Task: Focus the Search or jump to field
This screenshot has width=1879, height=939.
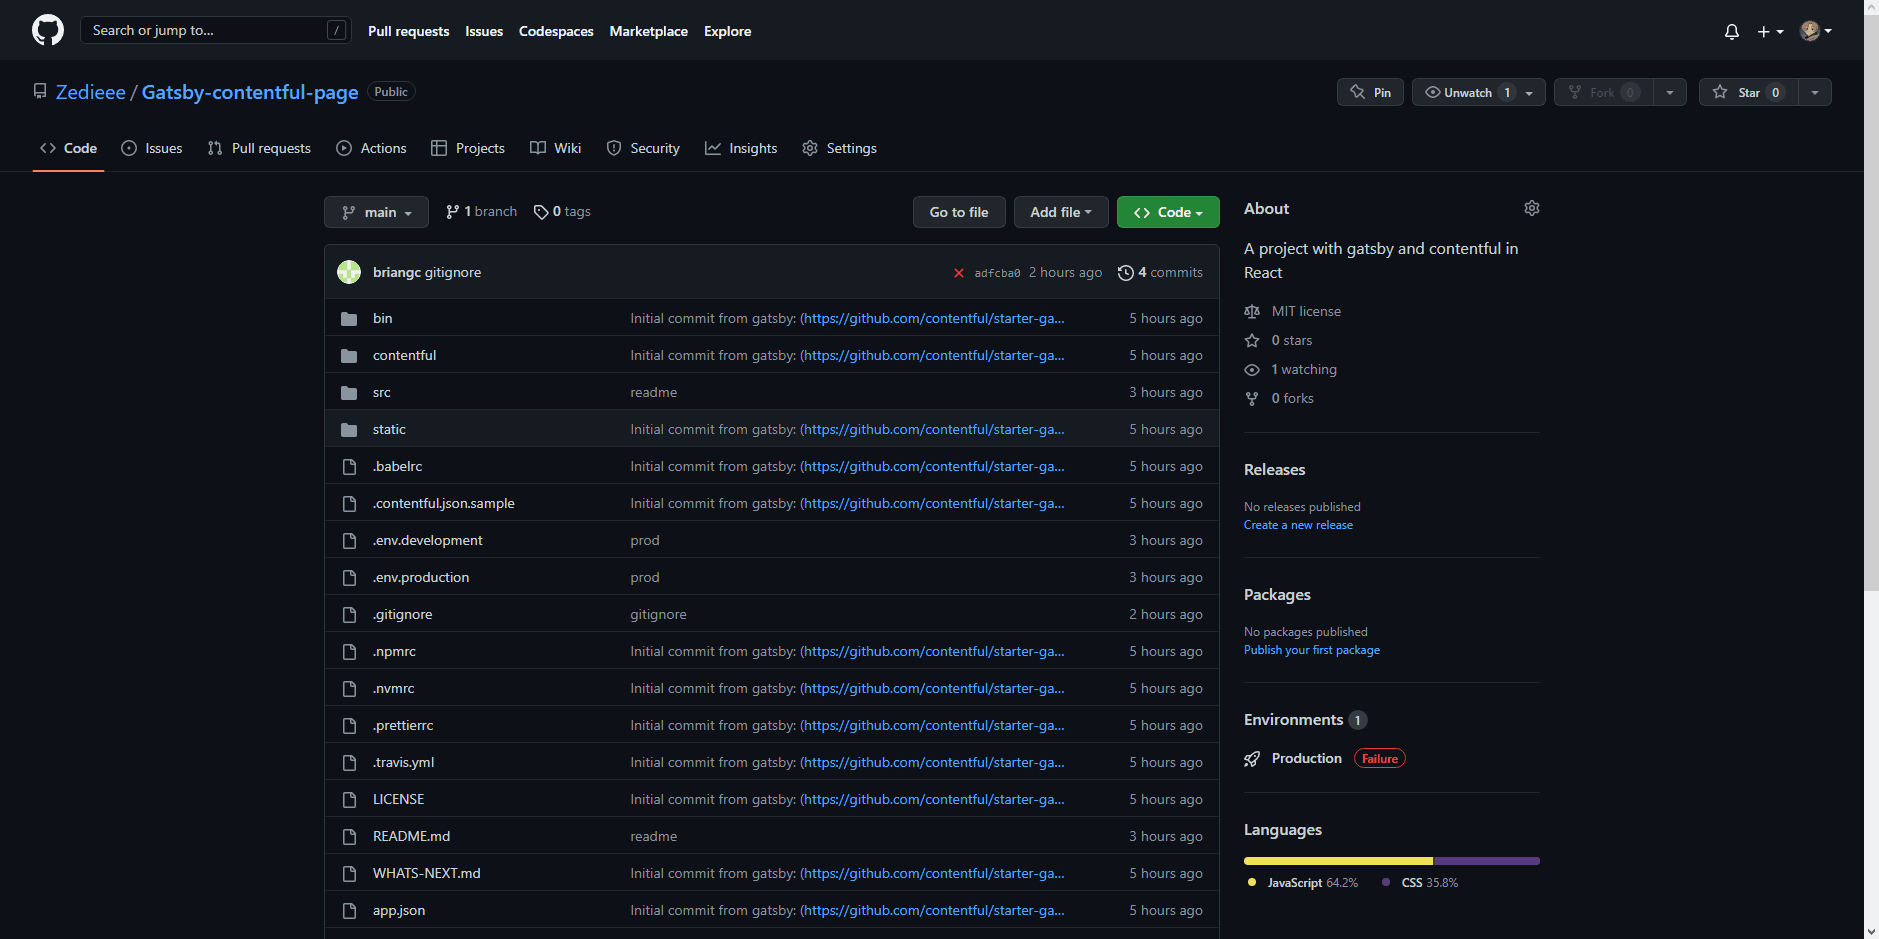Action: point(215,30)
